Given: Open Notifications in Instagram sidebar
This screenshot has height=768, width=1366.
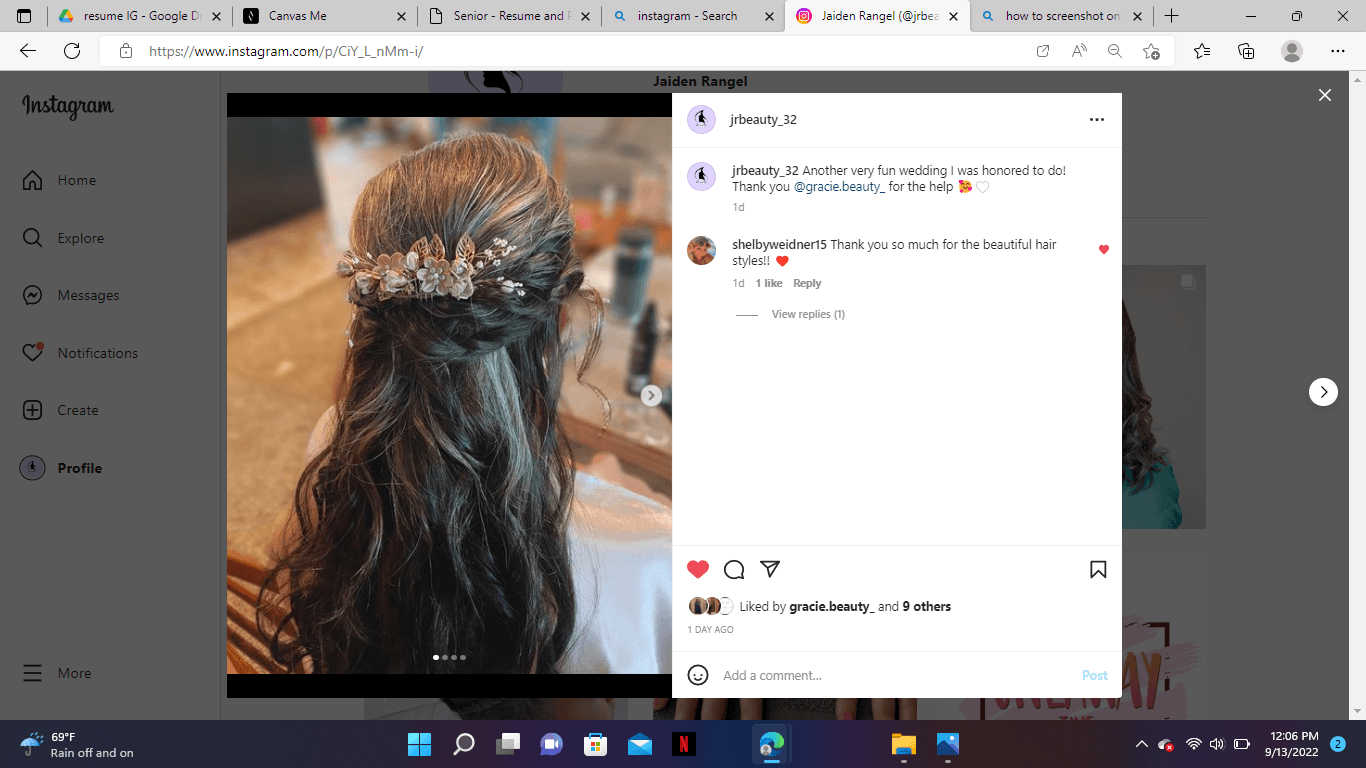Looking at the screenshot, I should 80,353.
